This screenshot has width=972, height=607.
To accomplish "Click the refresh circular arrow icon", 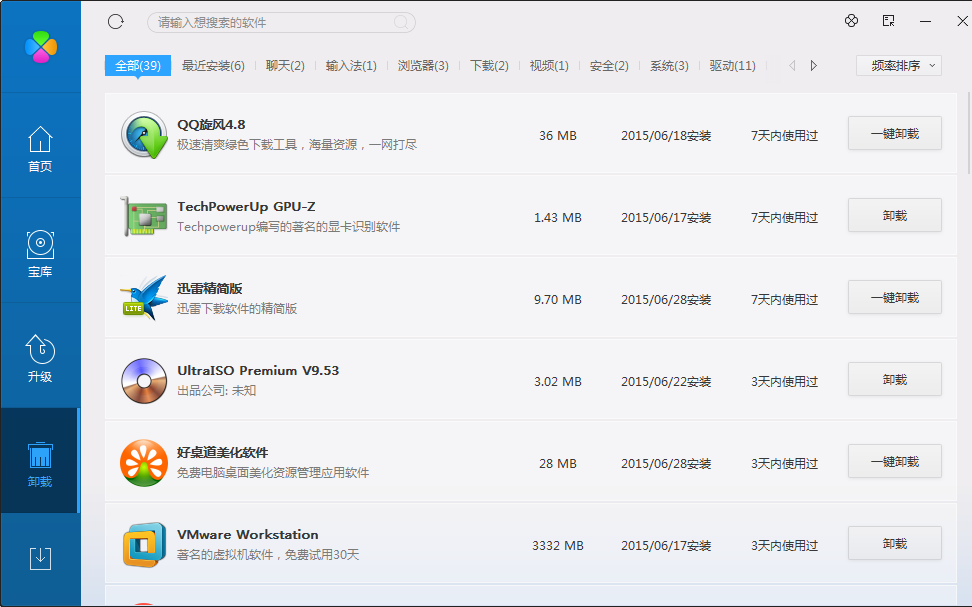I will pyautogui.click(x=116, y=22).
